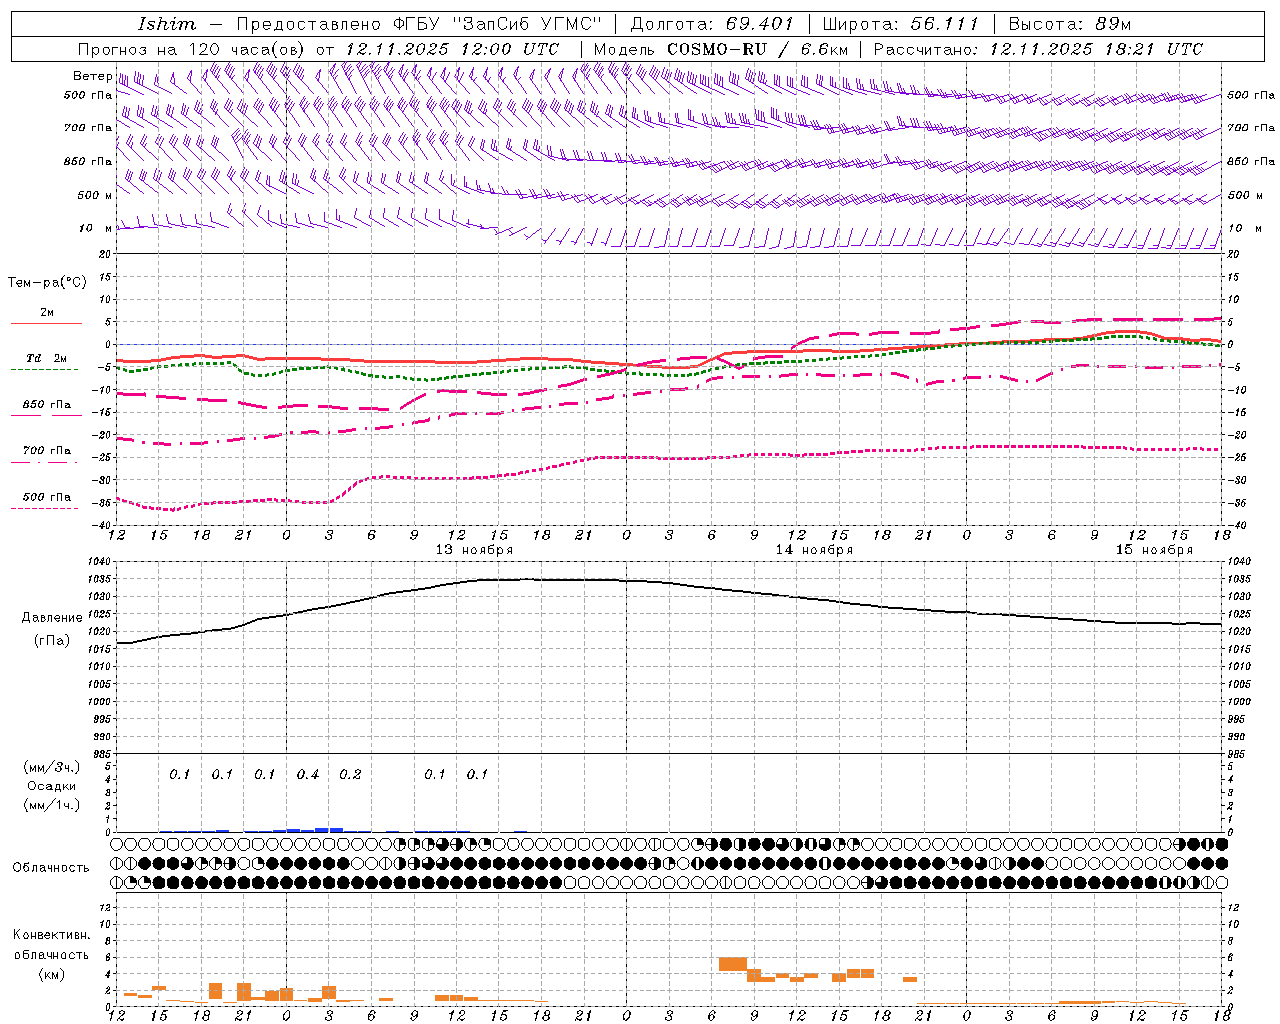Click the "(мм/1ч.)" precipitation unit label
Viewport: 1280px width, 1024px height.
(x=53, y=805)
